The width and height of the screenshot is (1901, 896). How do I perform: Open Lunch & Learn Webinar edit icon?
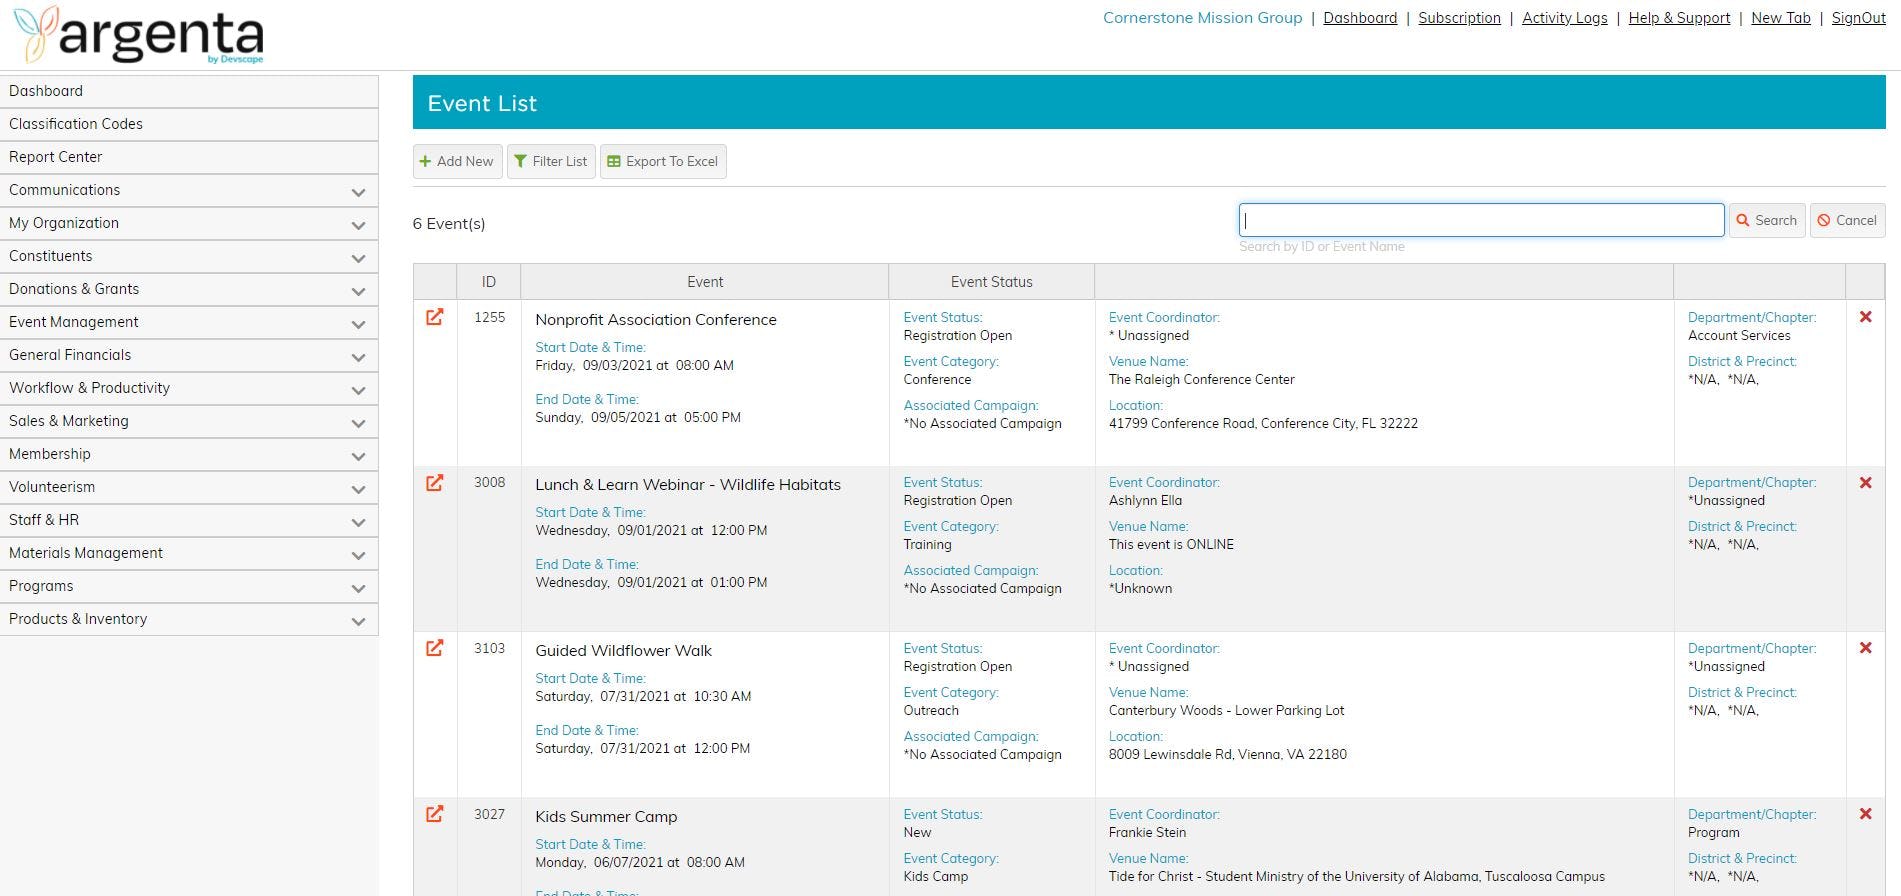434,483
